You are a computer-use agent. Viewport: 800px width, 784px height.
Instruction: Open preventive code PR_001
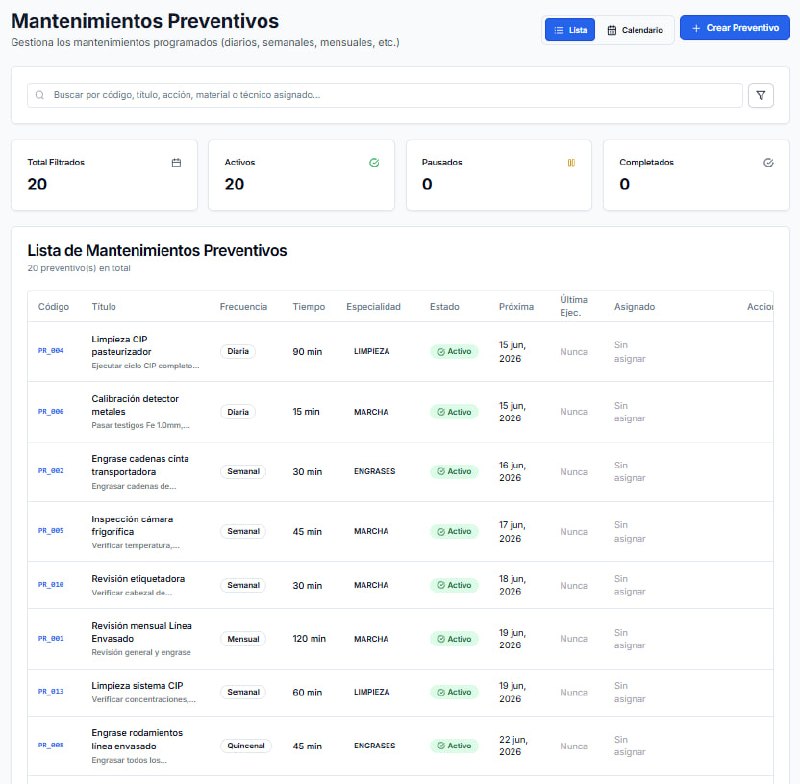point(51,638)
